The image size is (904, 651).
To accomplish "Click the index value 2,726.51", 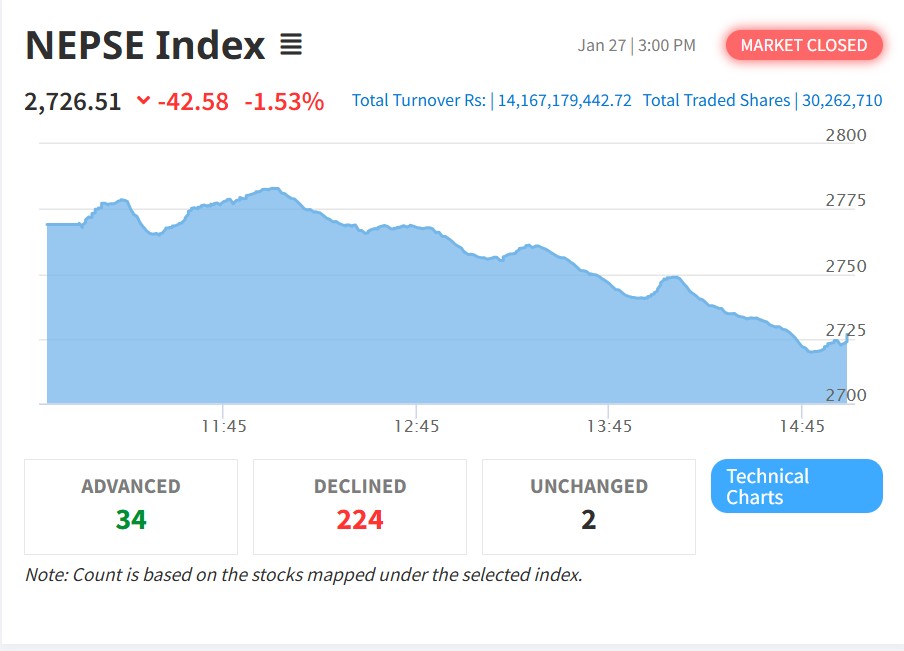I will tap(73, 101).
